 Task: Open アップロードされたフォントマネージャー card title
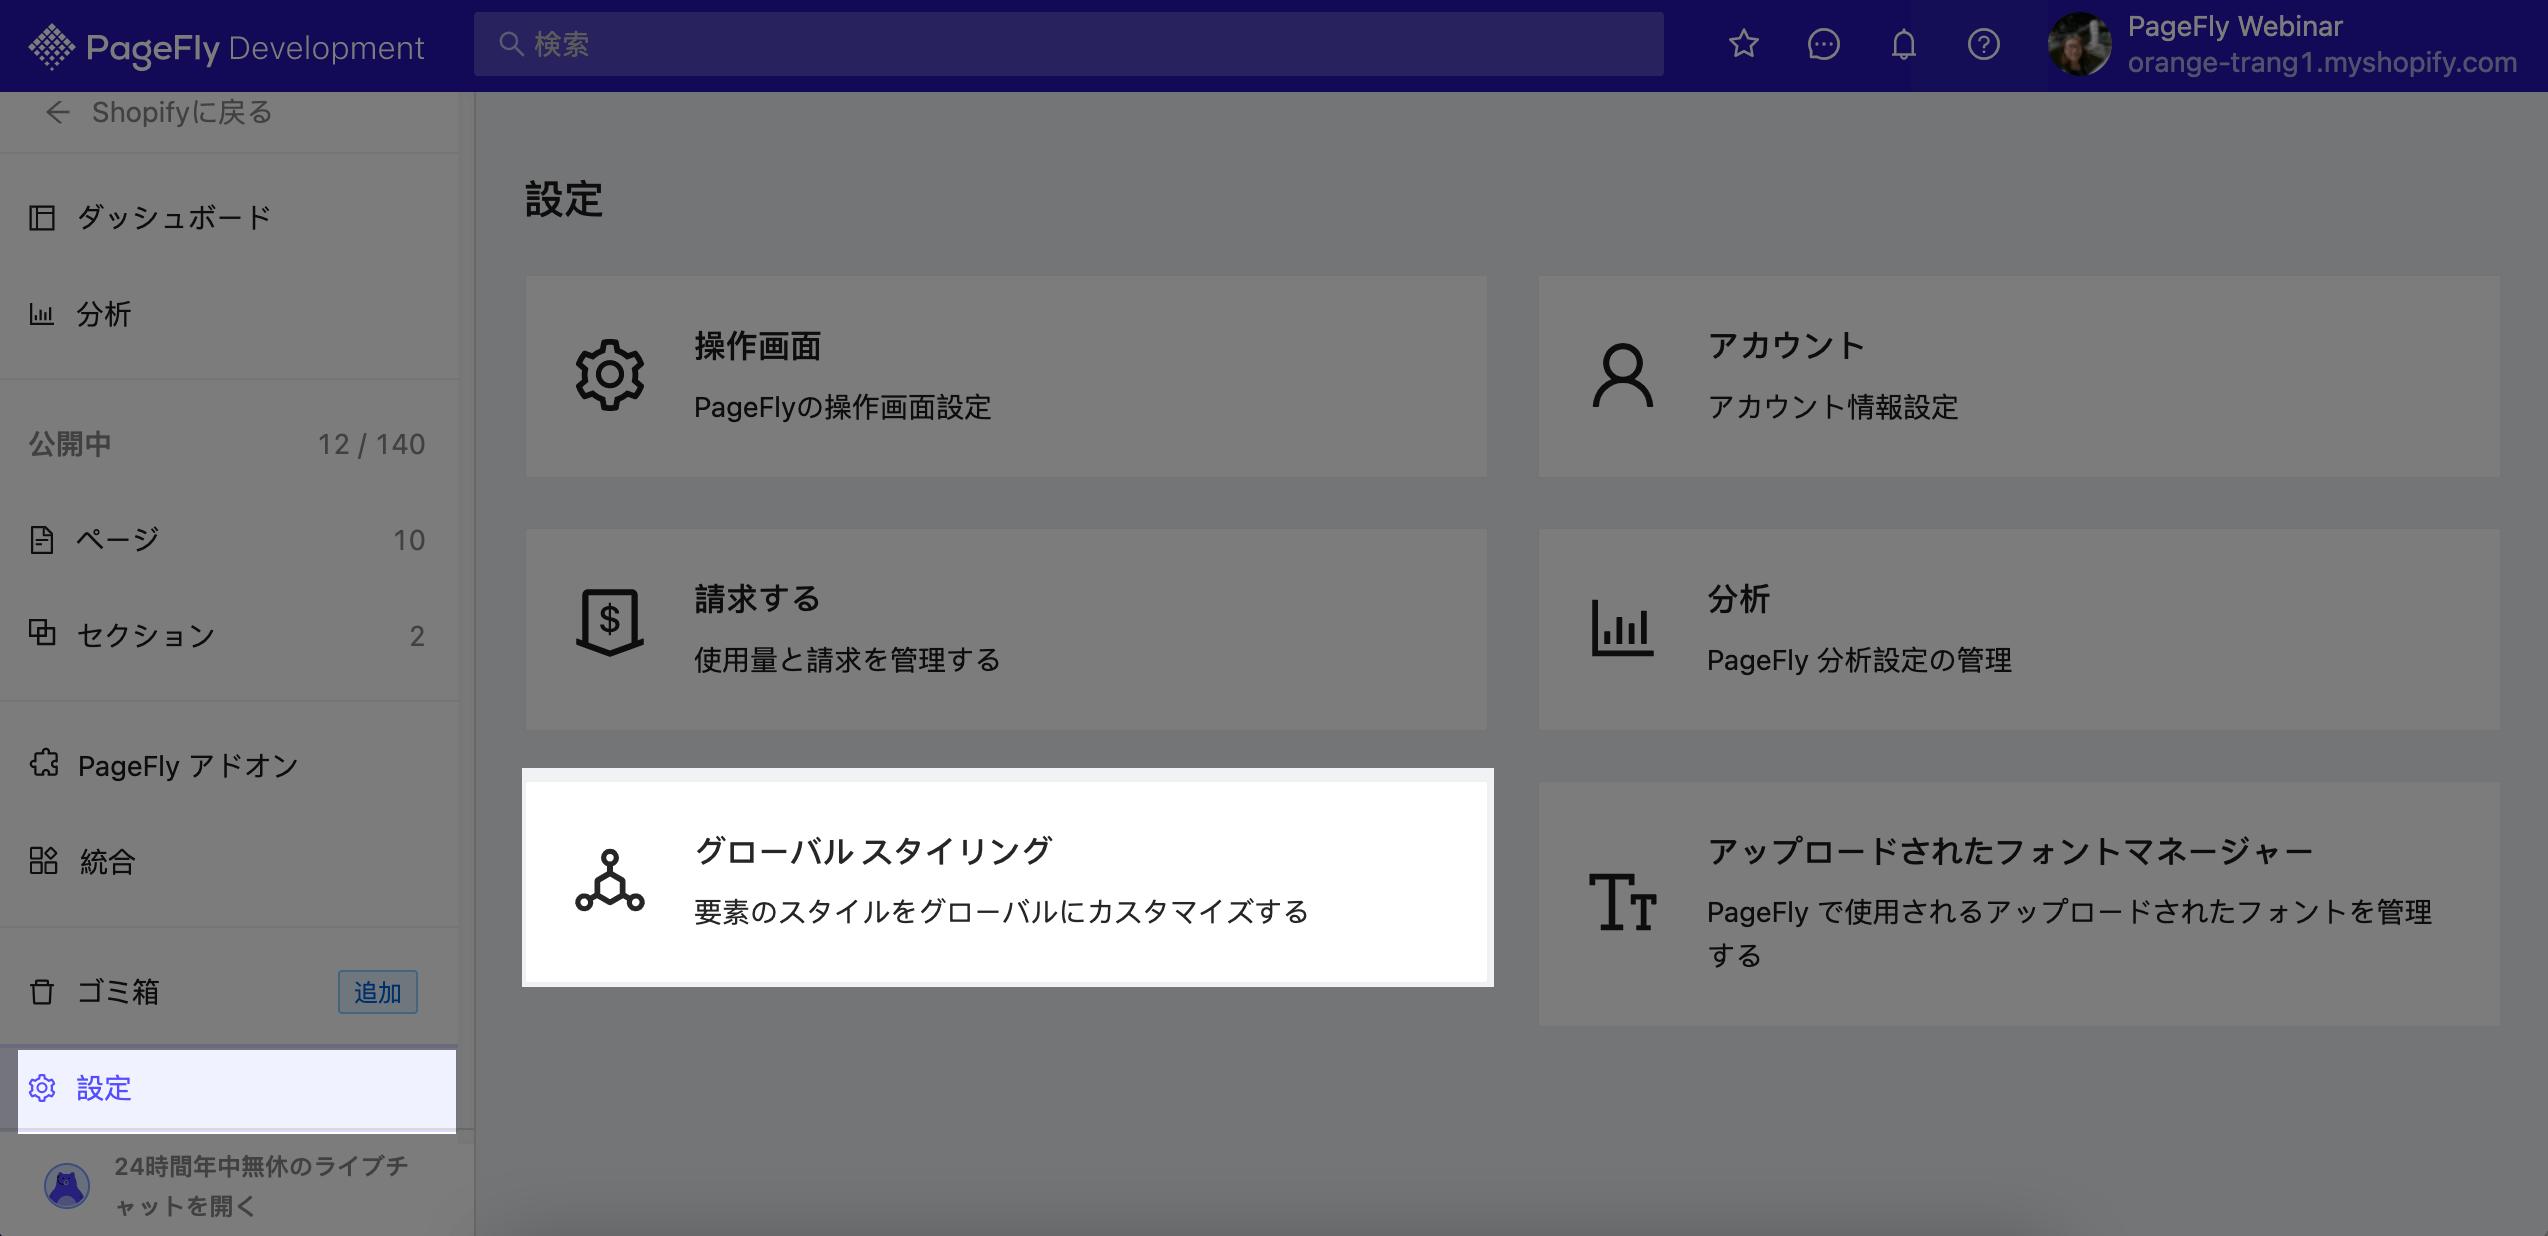(x=2010, y=851)
